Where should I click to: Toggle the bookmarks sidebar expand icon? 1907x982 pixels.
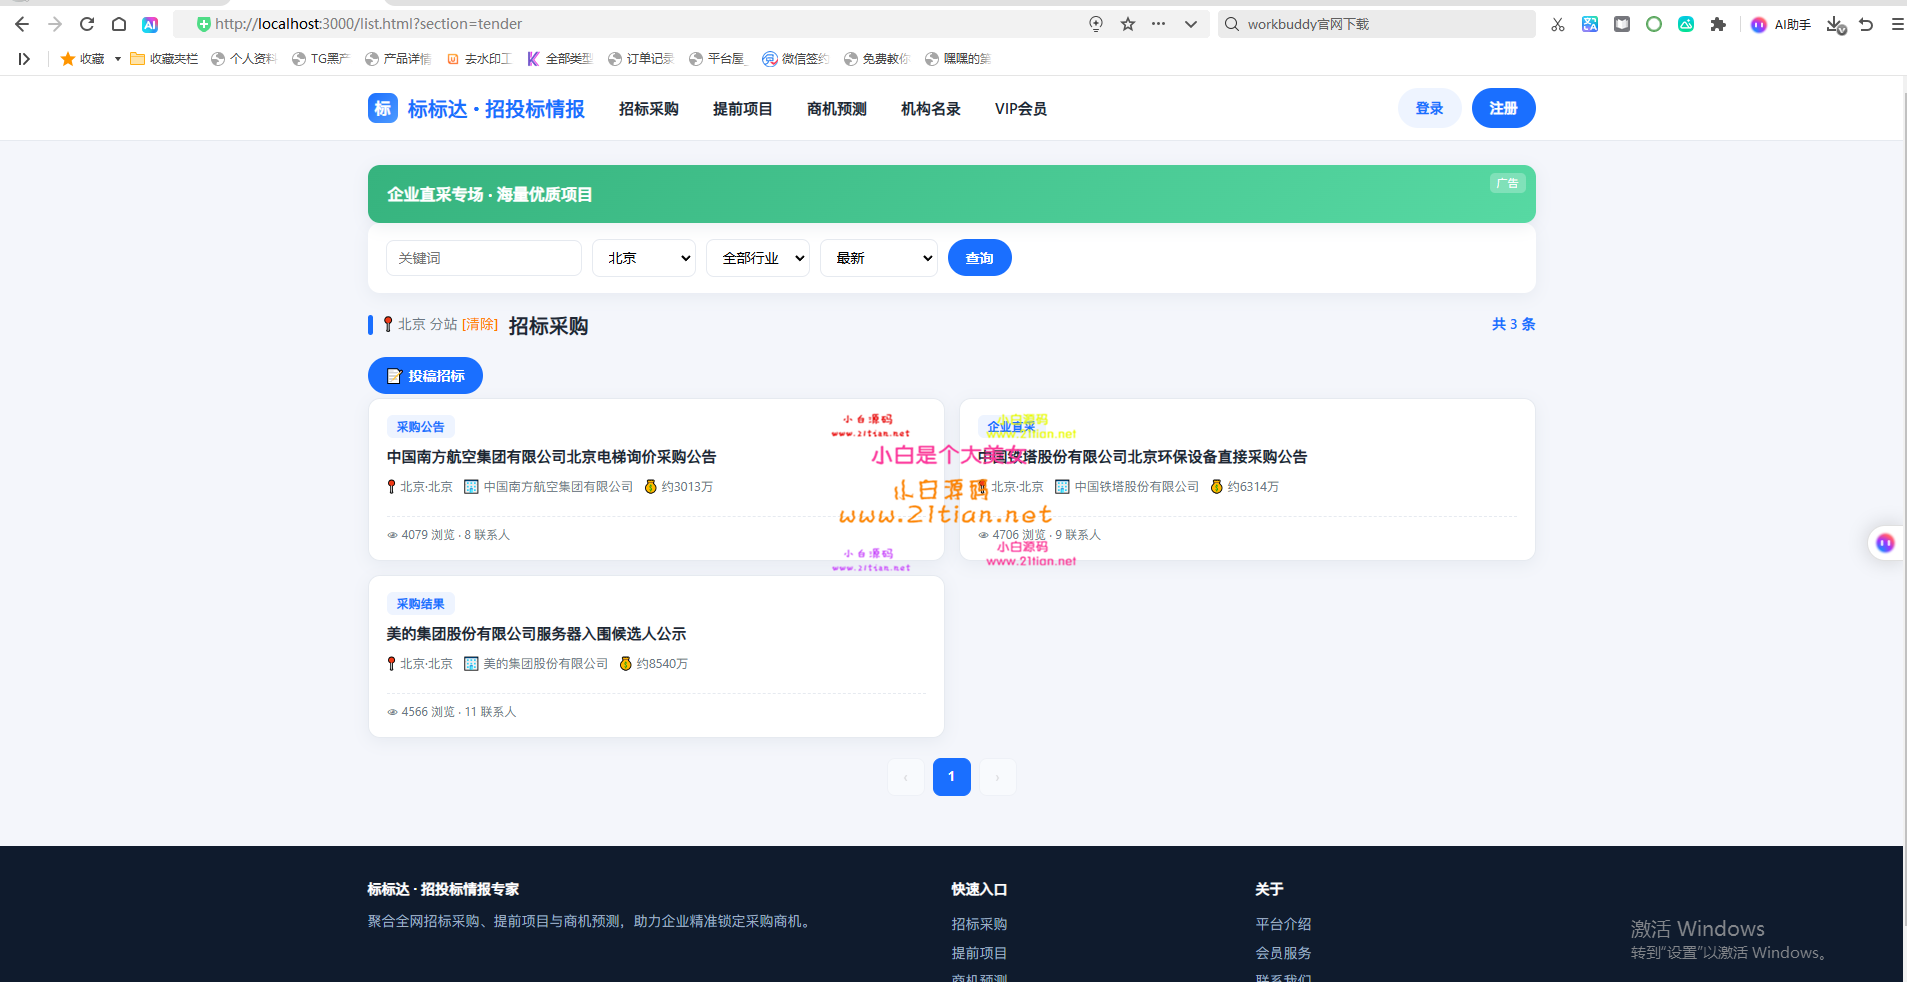pyautogui.click(x=24, y=59)
